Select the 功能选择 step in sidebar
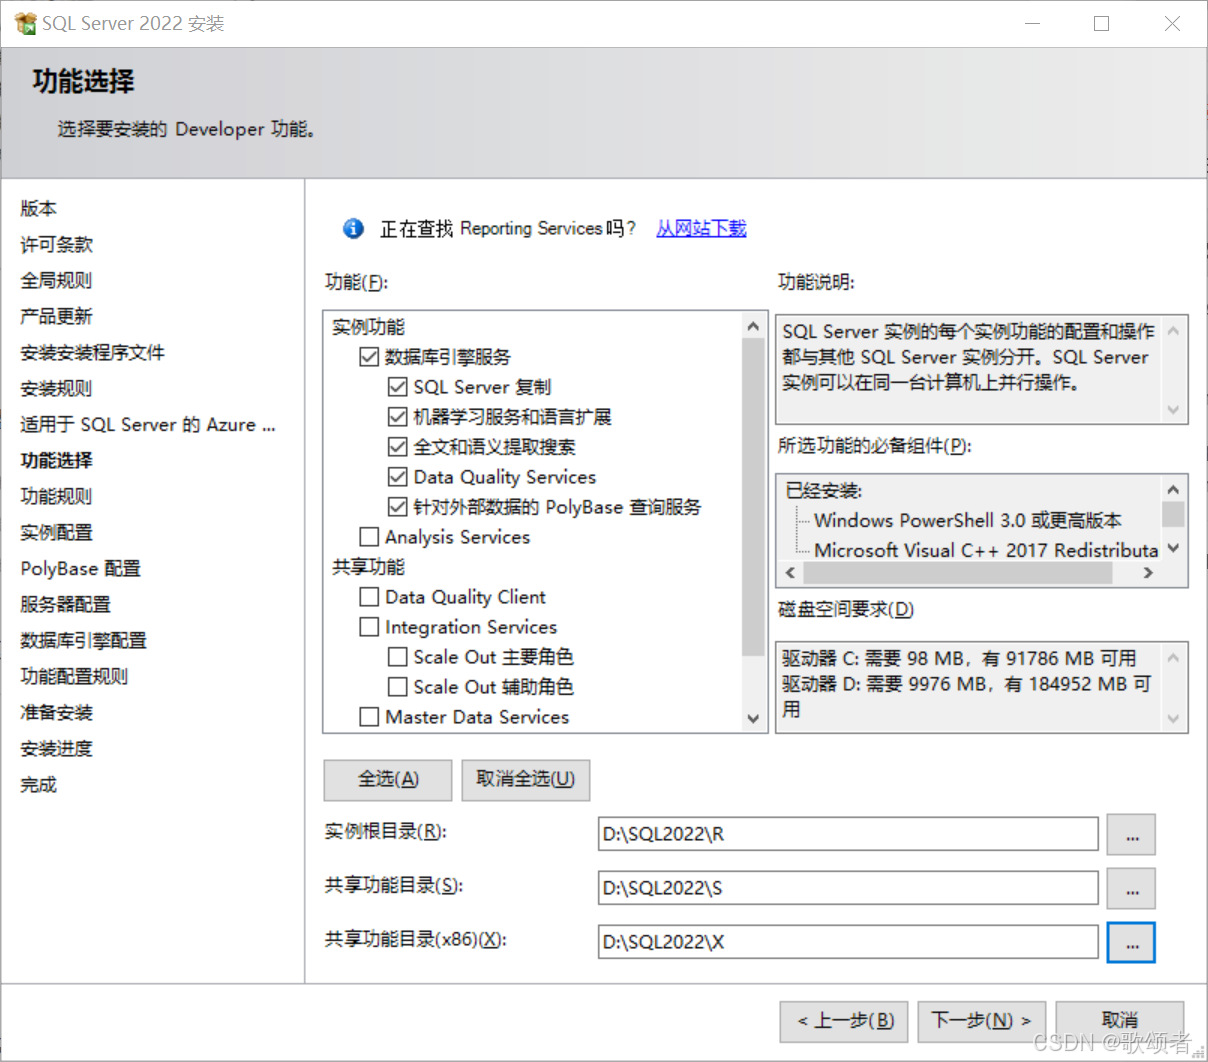 [x=57, y=460]
